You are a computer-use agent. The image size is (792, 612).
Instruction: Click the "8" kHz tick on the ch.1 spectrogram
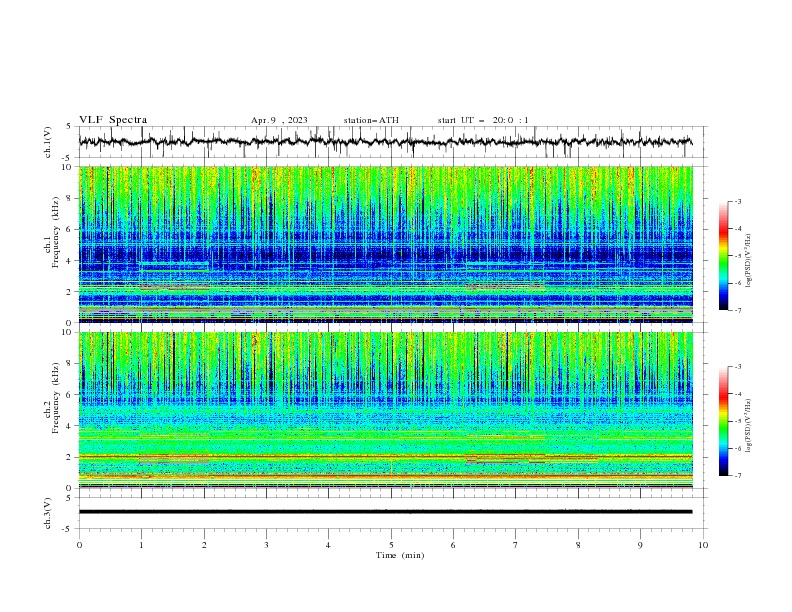pyautogui.click(x=71, y=198)
